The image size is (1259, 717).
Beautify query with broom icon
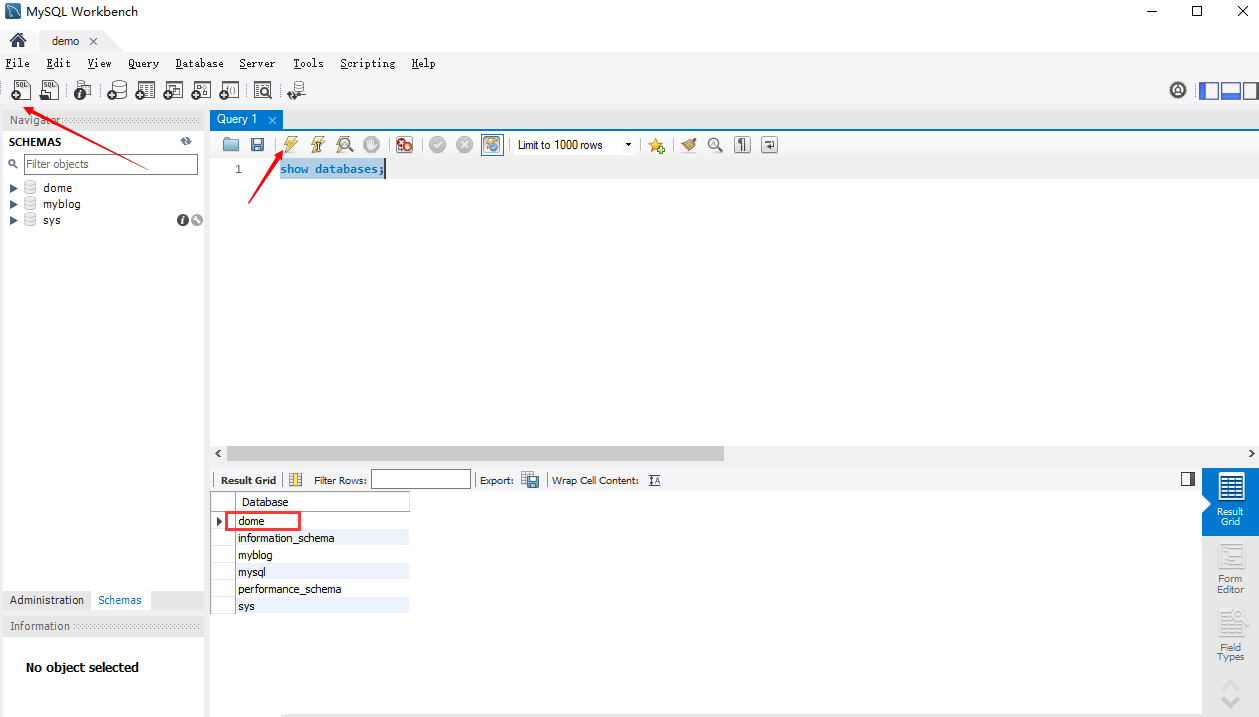point(688,145)
